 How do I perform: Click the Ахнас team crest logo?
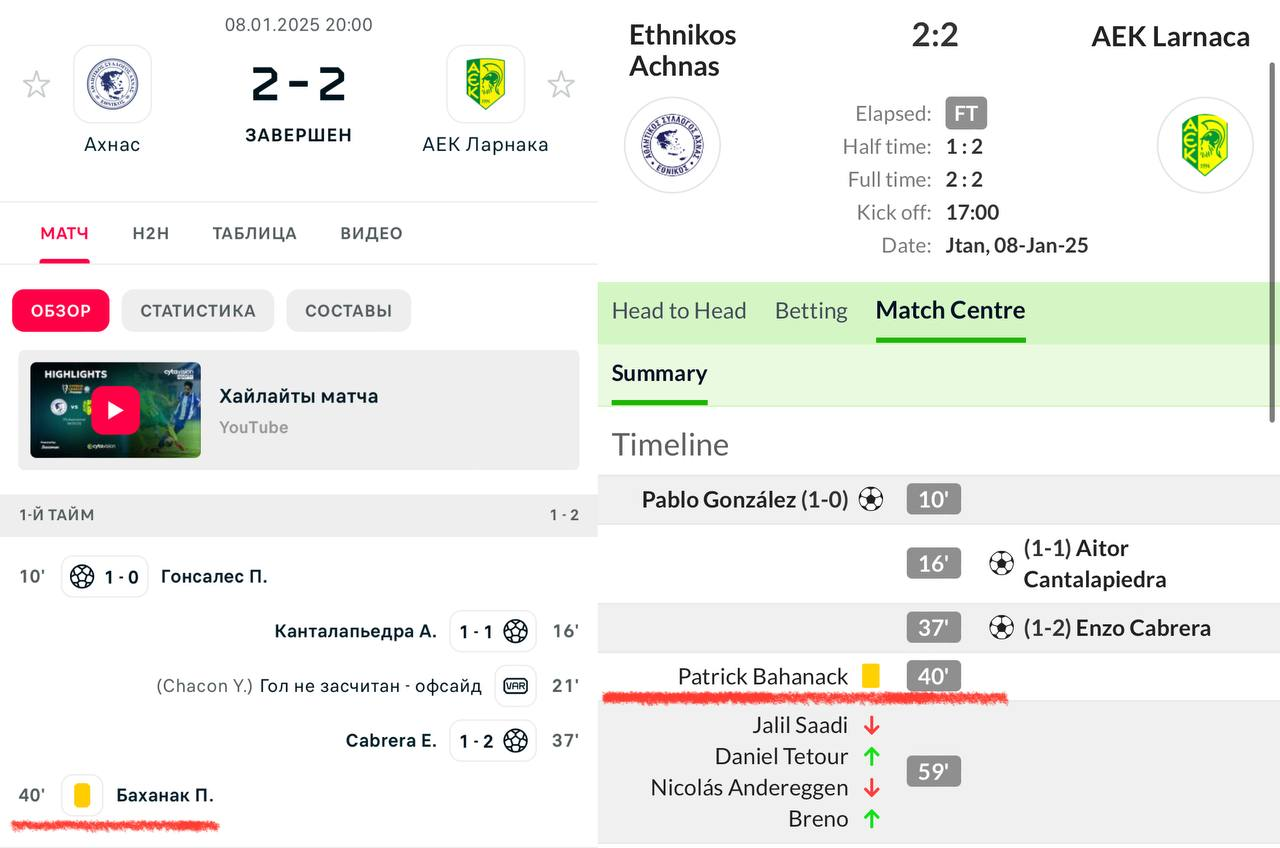(112, 84)
